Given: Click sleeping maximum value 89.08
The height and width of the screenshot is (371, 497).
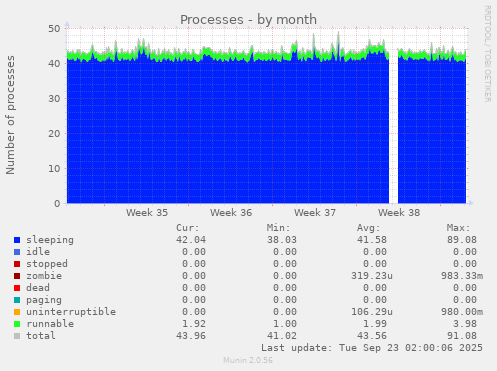Looking at the screenshot, I should click(462, 240).
